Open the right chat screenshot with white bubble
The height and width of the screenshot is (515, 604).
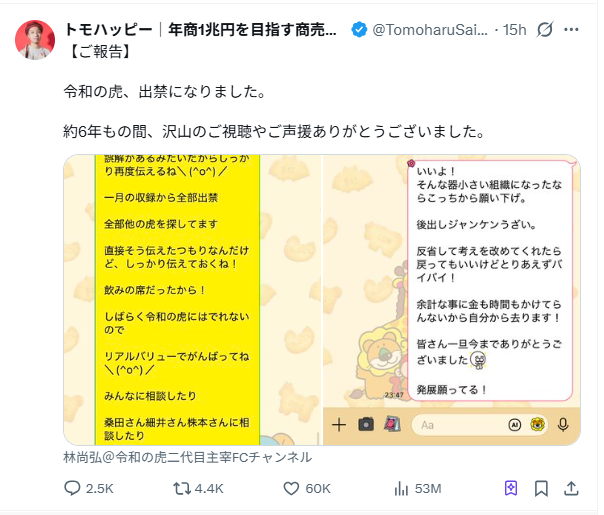(x=451, y=300)
